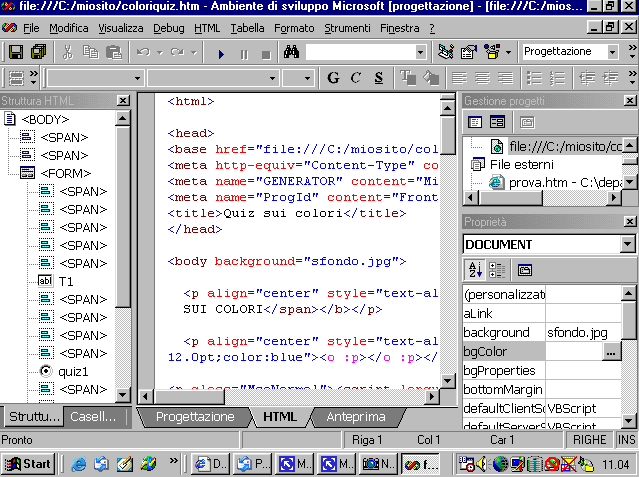Toggle Bold (G) formatting button
This screenshot has width=639, height=477.
[x=333, y=78]
